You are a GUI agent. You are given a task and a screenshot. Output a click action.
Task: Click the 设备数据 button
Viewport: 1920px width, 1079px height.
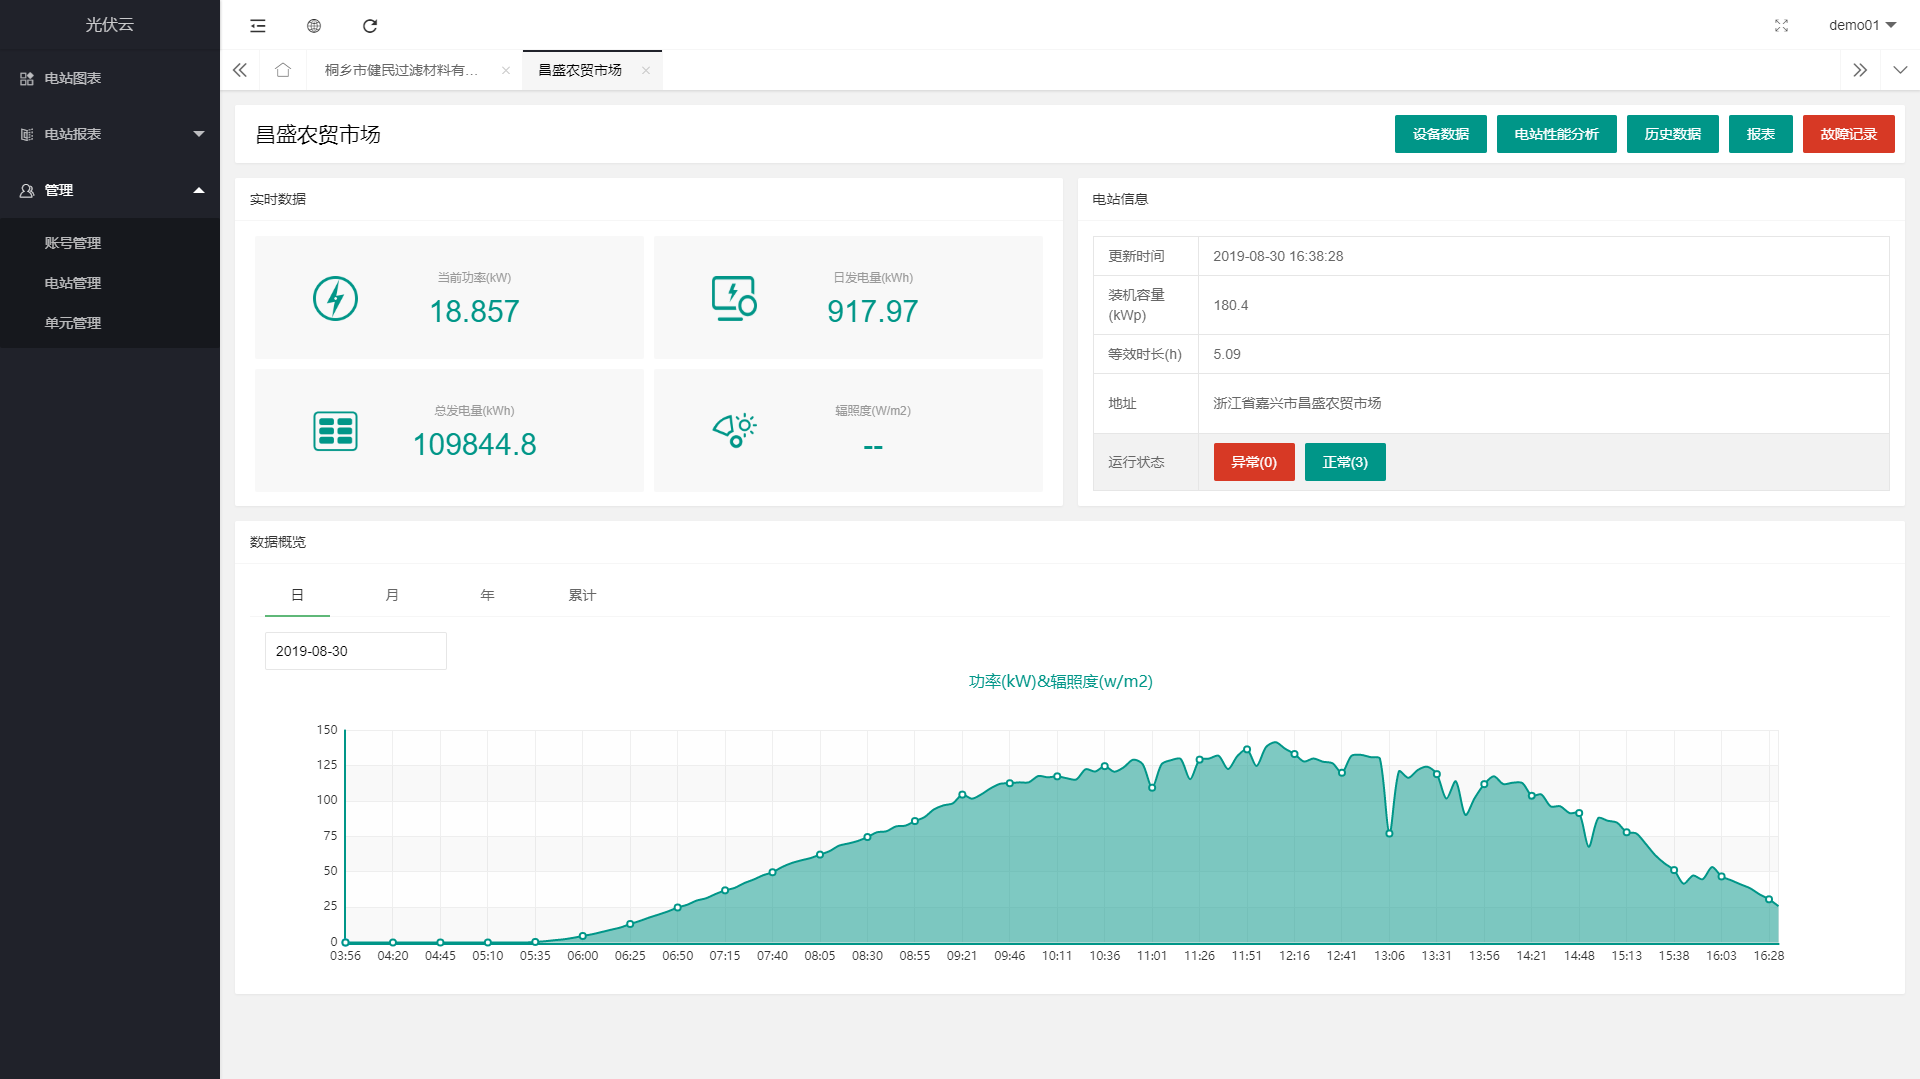coord(1440,134)
